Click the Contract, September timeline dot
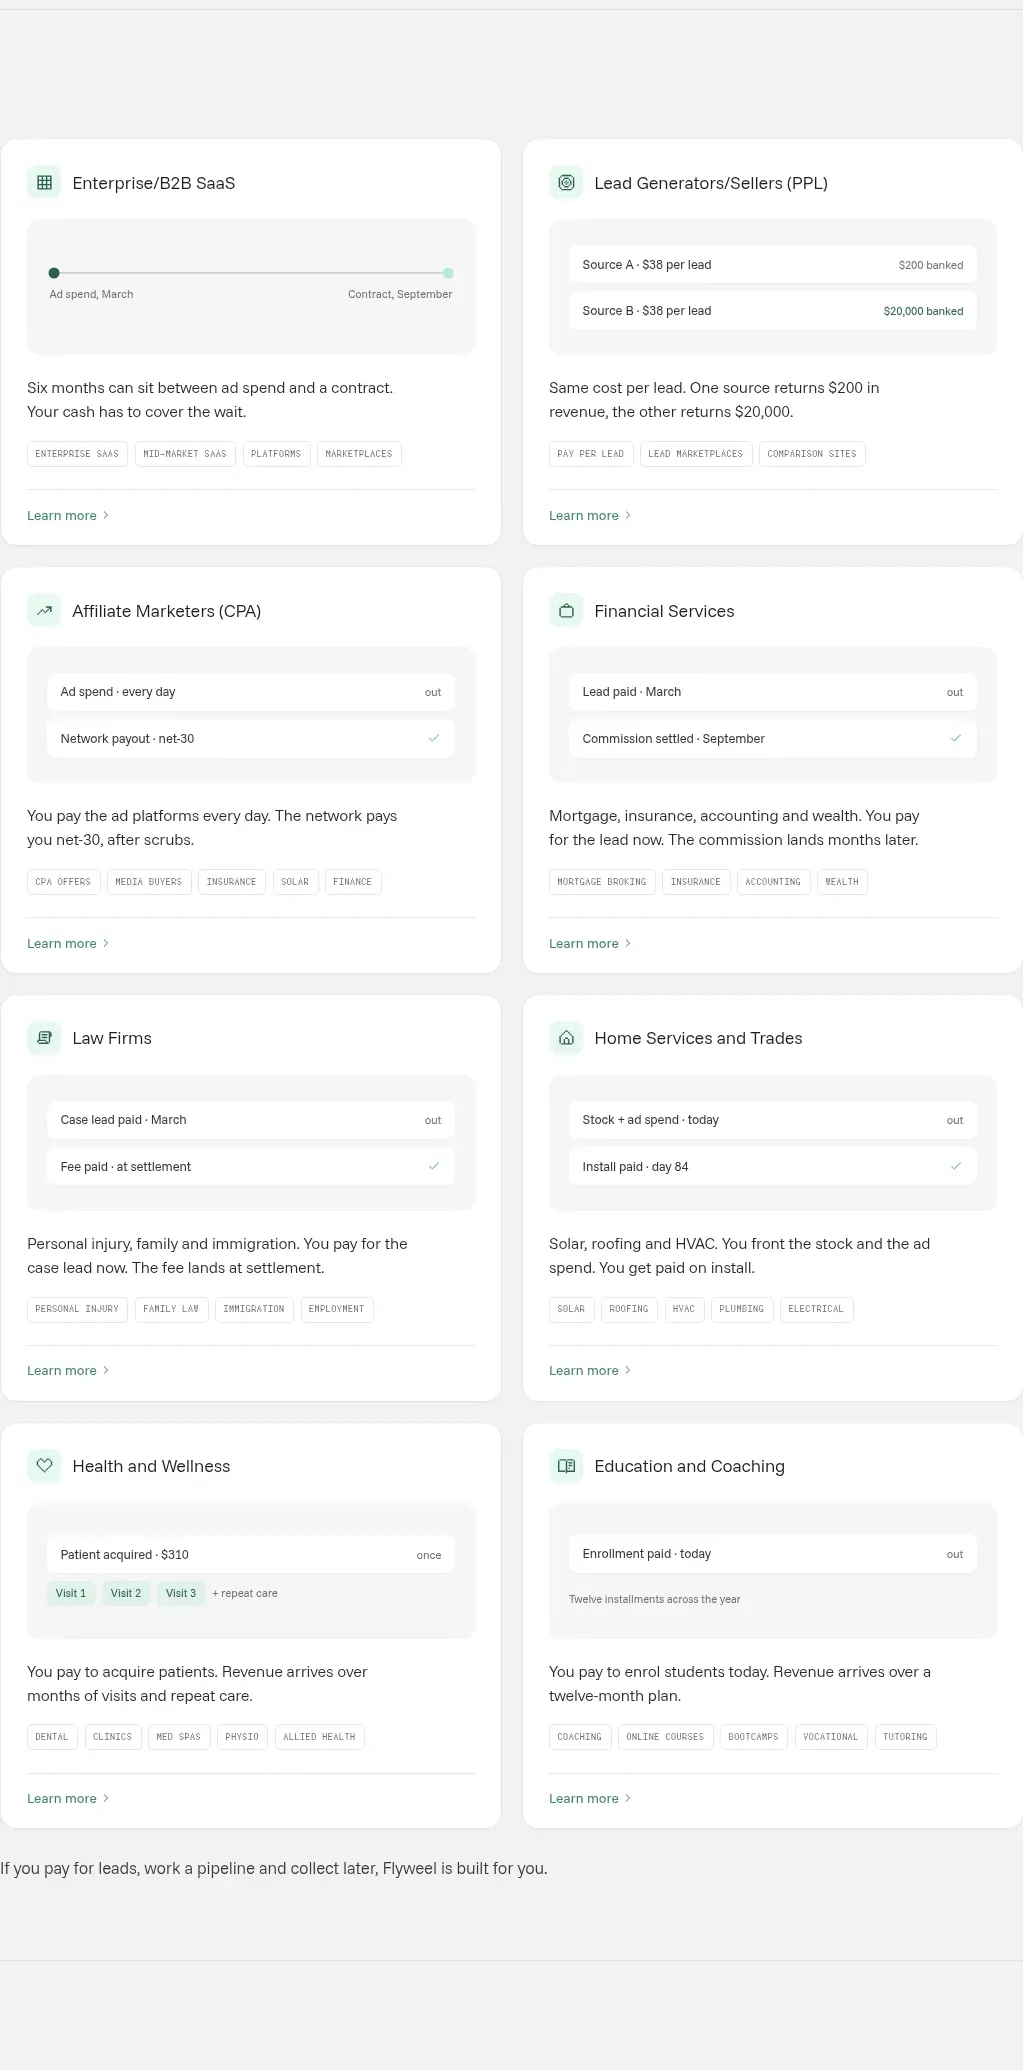The width and height of the screenshot is (1023, 2070). pos(448,273)
